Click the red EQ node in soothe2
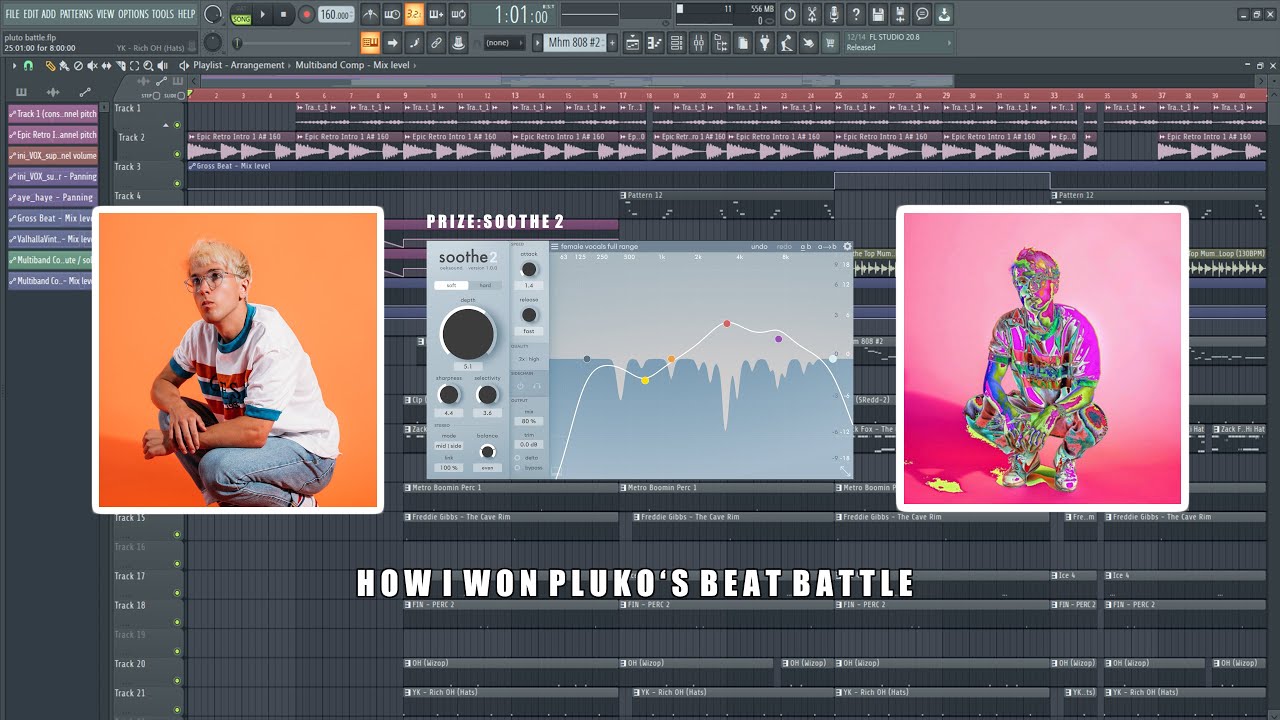Image resolution: width=1280 pixels, height=720 pixels. pyautogui.click(x=727, y=323)
